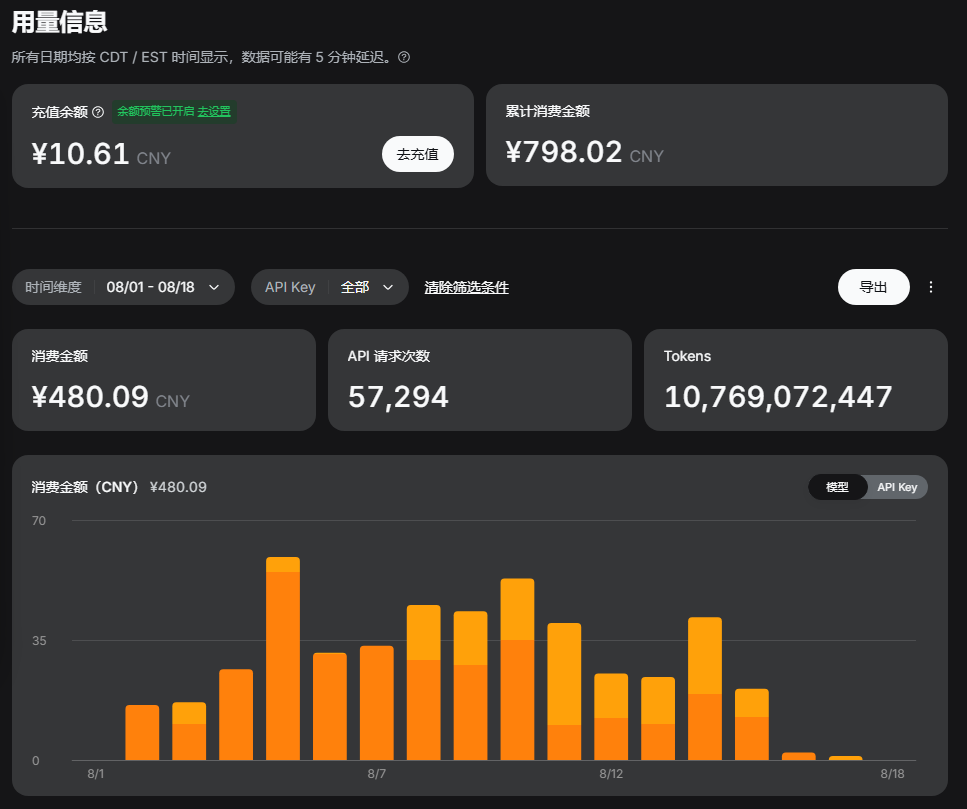The image size is (967, 809).
Task: Select the ¥480.09 amount in the 消费金额 card
Action: coord(90,396)
